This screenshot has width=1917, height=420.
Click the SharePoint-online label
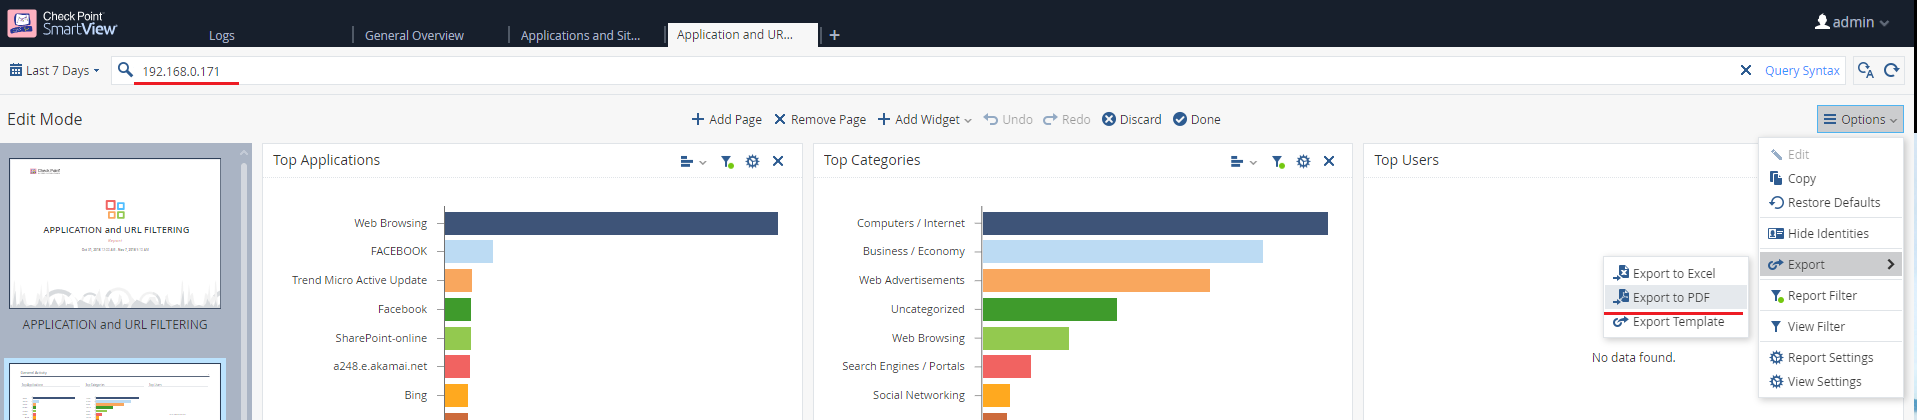point(381,338)
